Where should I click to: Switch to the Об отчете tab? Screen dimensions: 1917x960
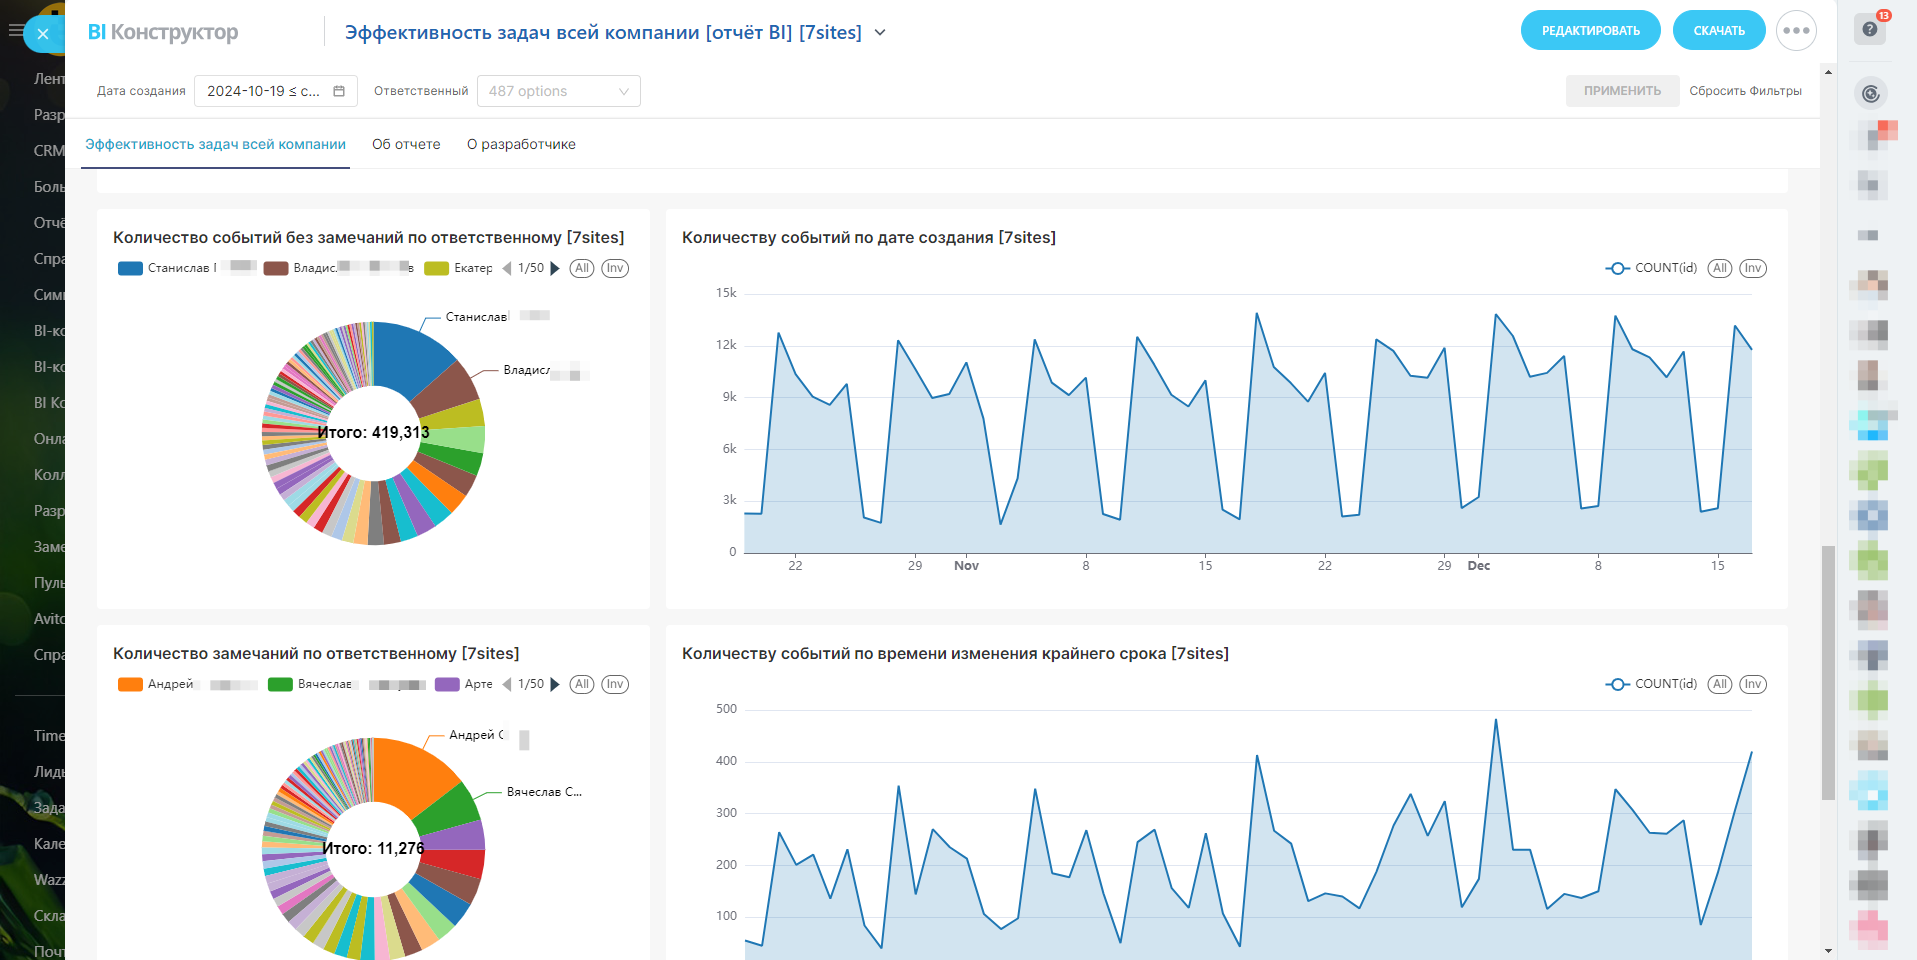pos(406,144)
